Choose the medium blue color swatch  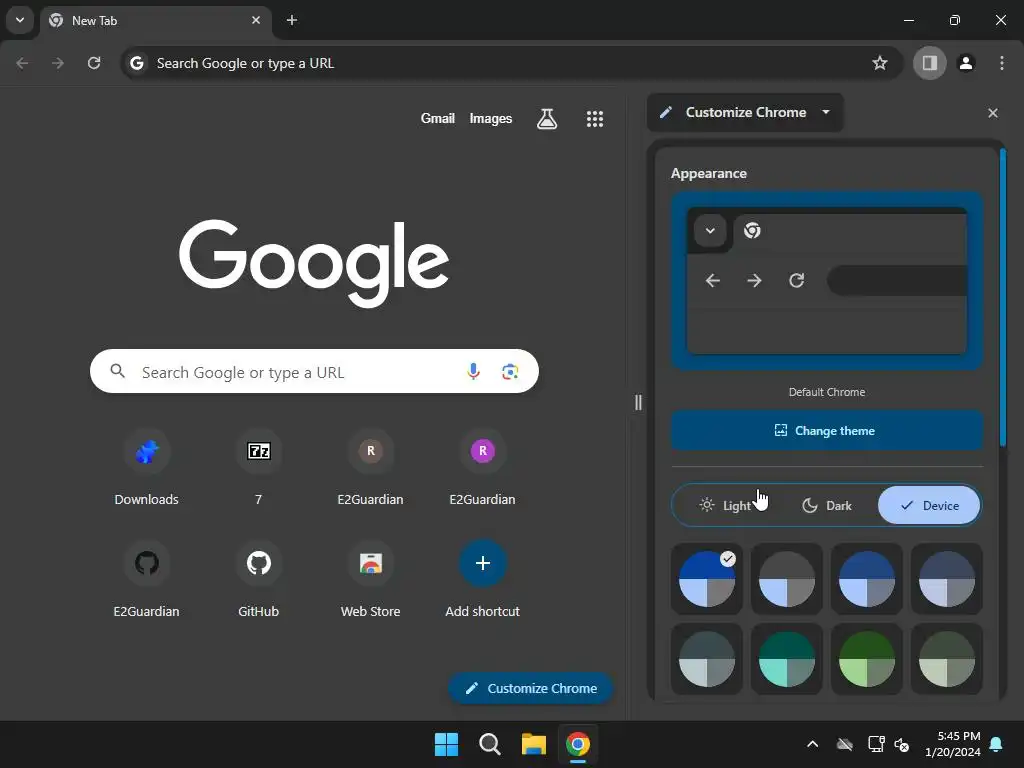[x=867, y=579]
